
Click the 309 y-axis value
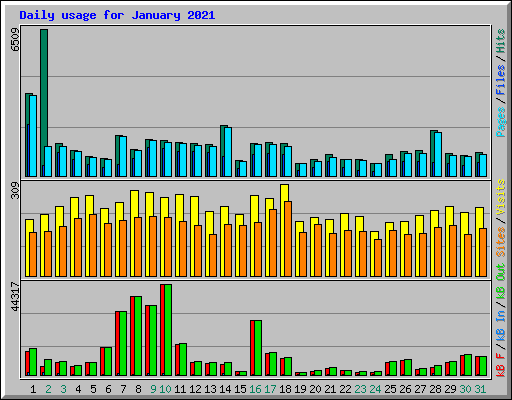pos(15,190)
